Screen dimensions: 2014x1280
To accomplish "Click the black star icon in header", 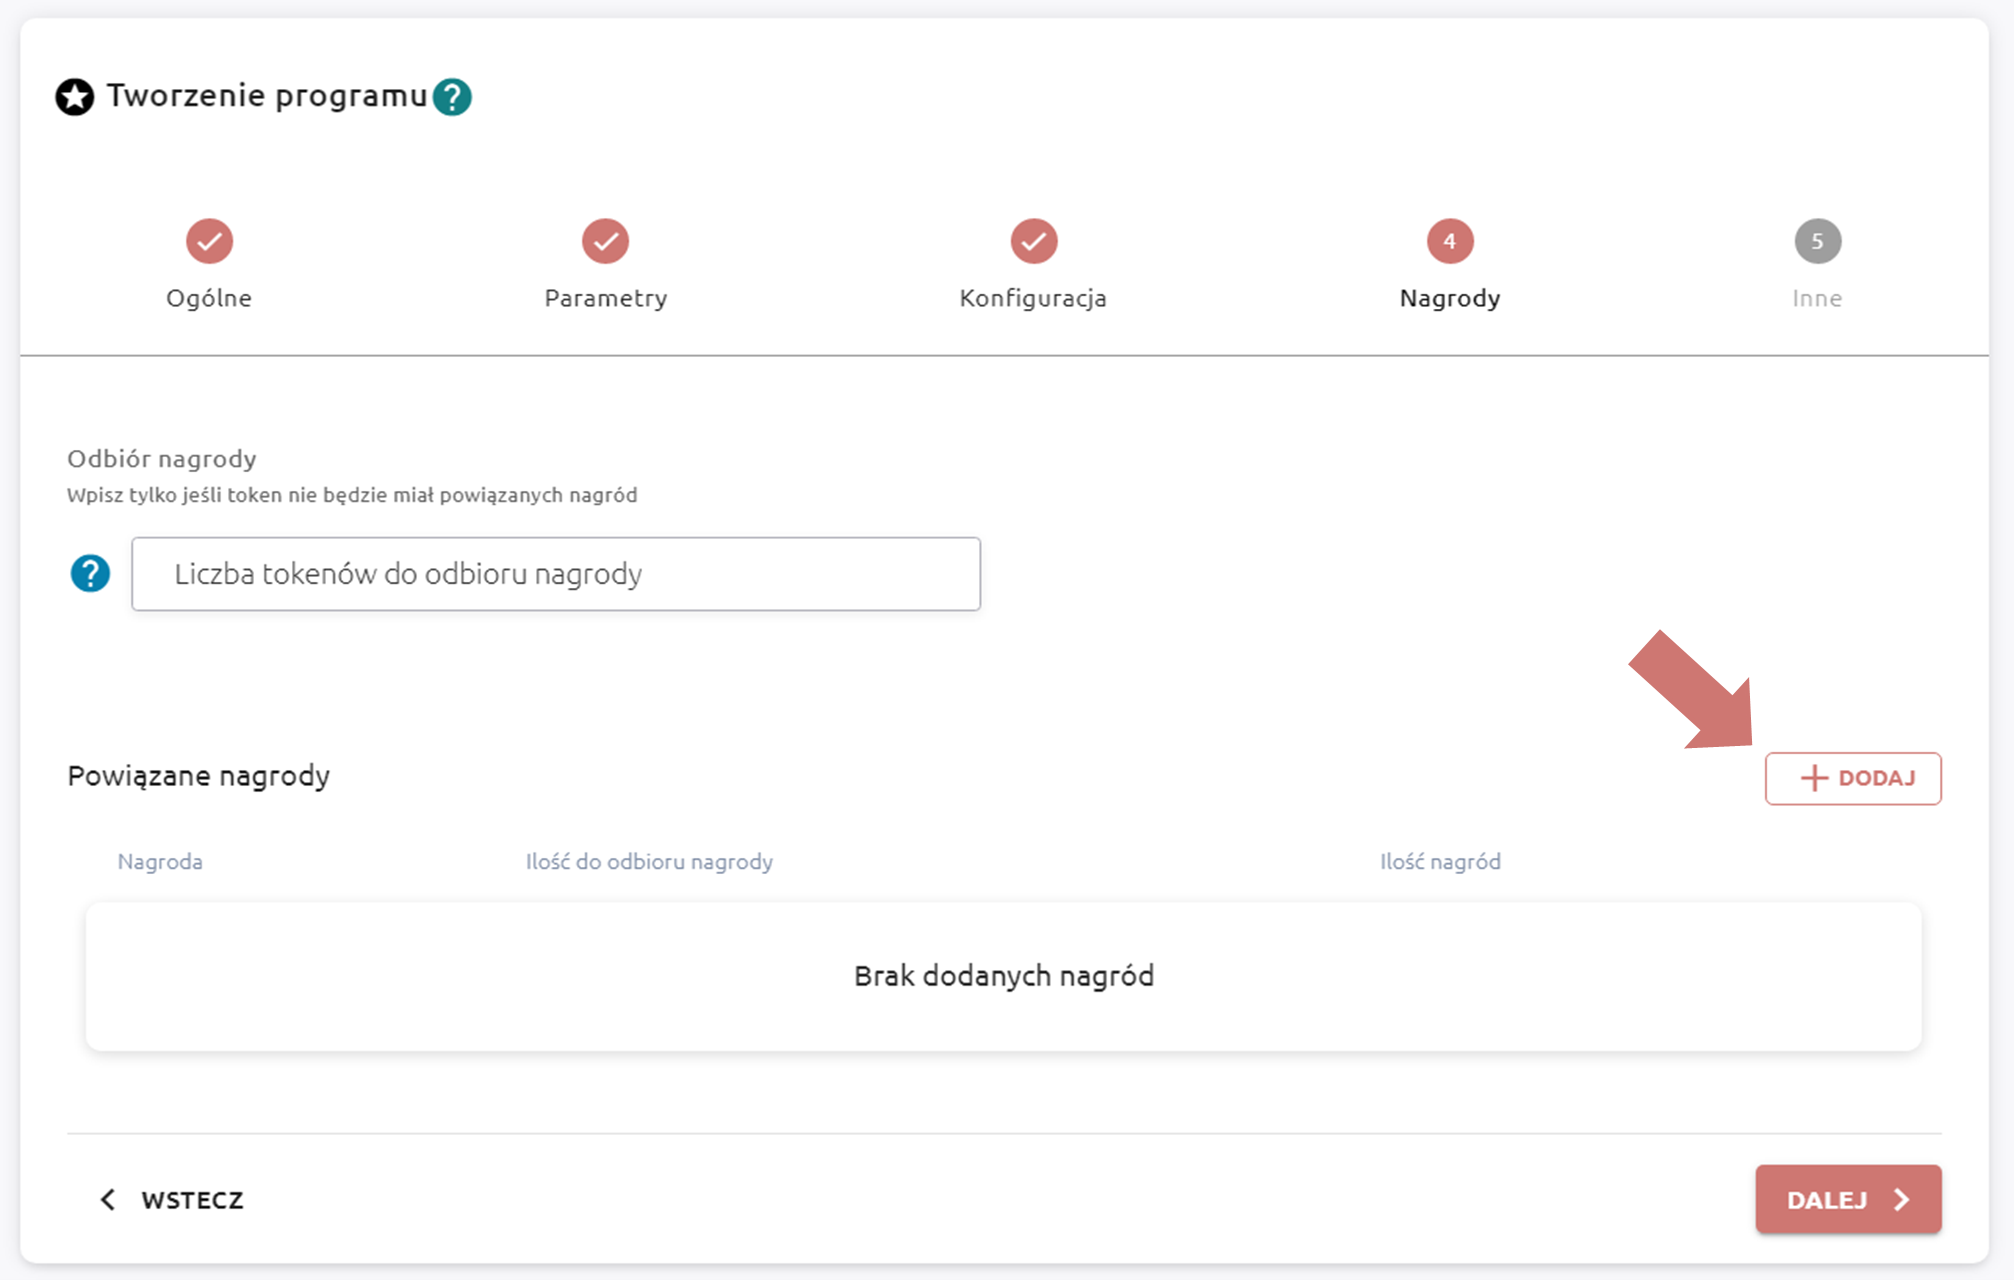I will pos(75,97).
